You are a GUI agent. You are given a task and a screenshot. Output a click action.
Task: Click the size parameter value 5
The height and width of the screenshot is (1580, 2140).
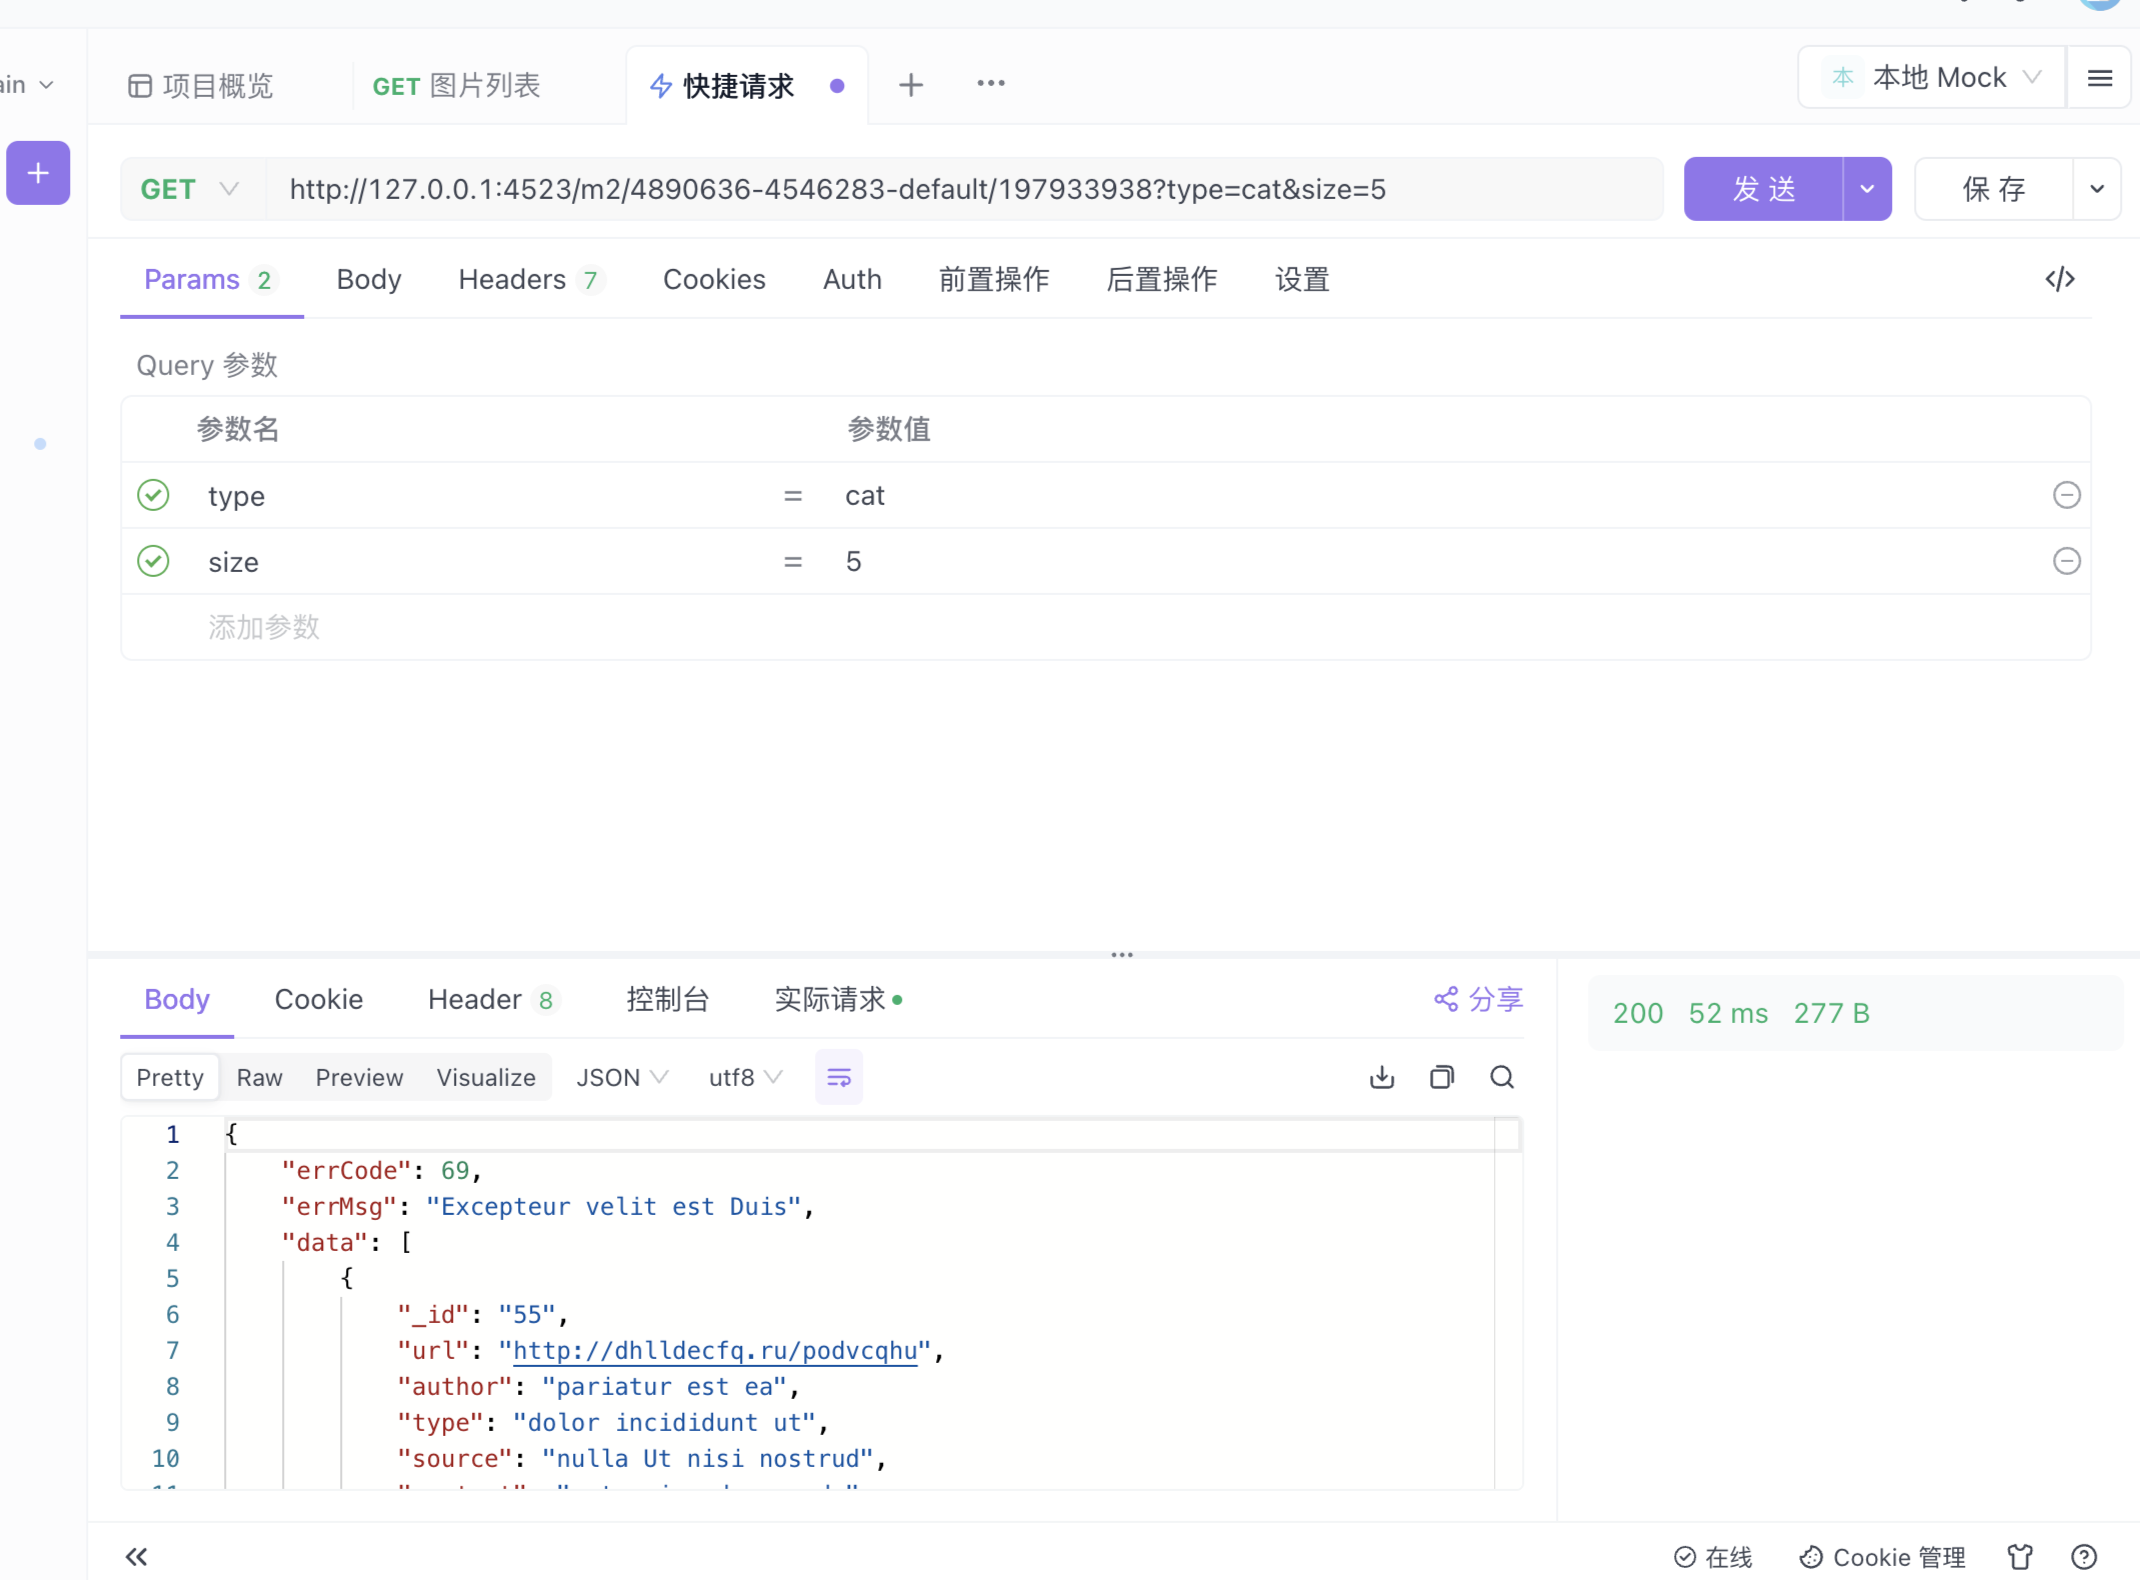(853, 561)
